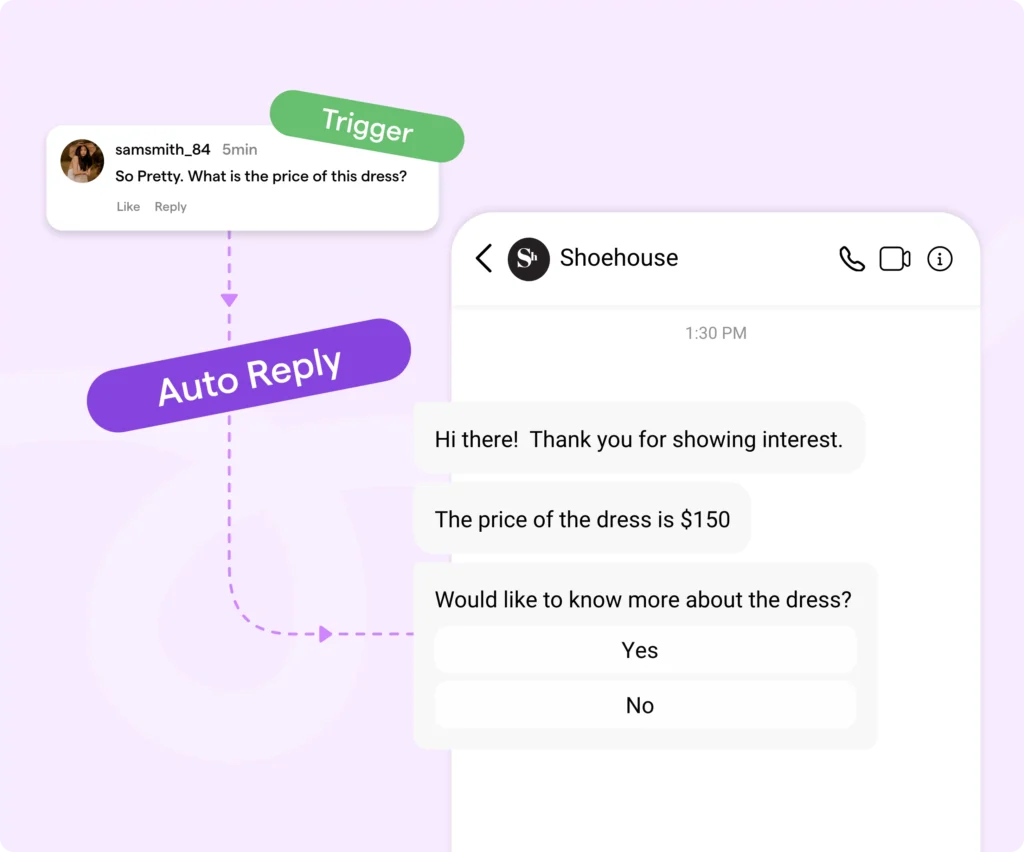Click the 'Would like to know more' question

(643, 599)
